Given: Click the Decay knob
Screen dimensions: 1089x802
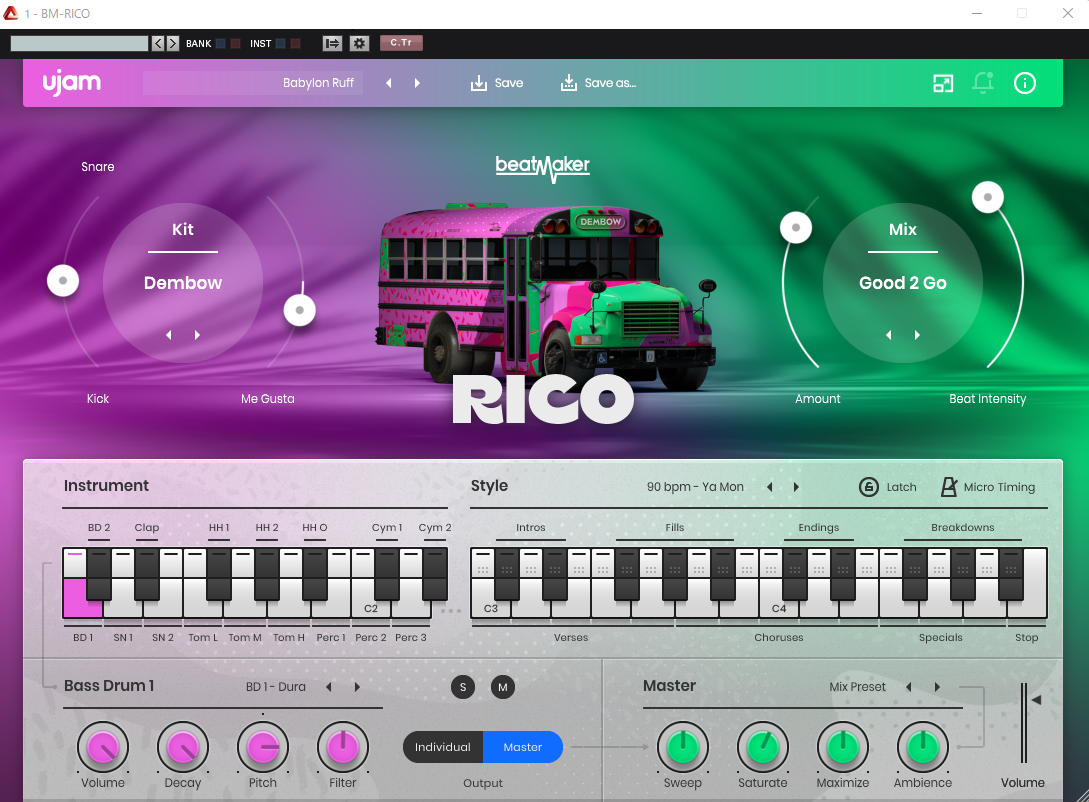Looking at the screenshot, I should click(183, 748).
